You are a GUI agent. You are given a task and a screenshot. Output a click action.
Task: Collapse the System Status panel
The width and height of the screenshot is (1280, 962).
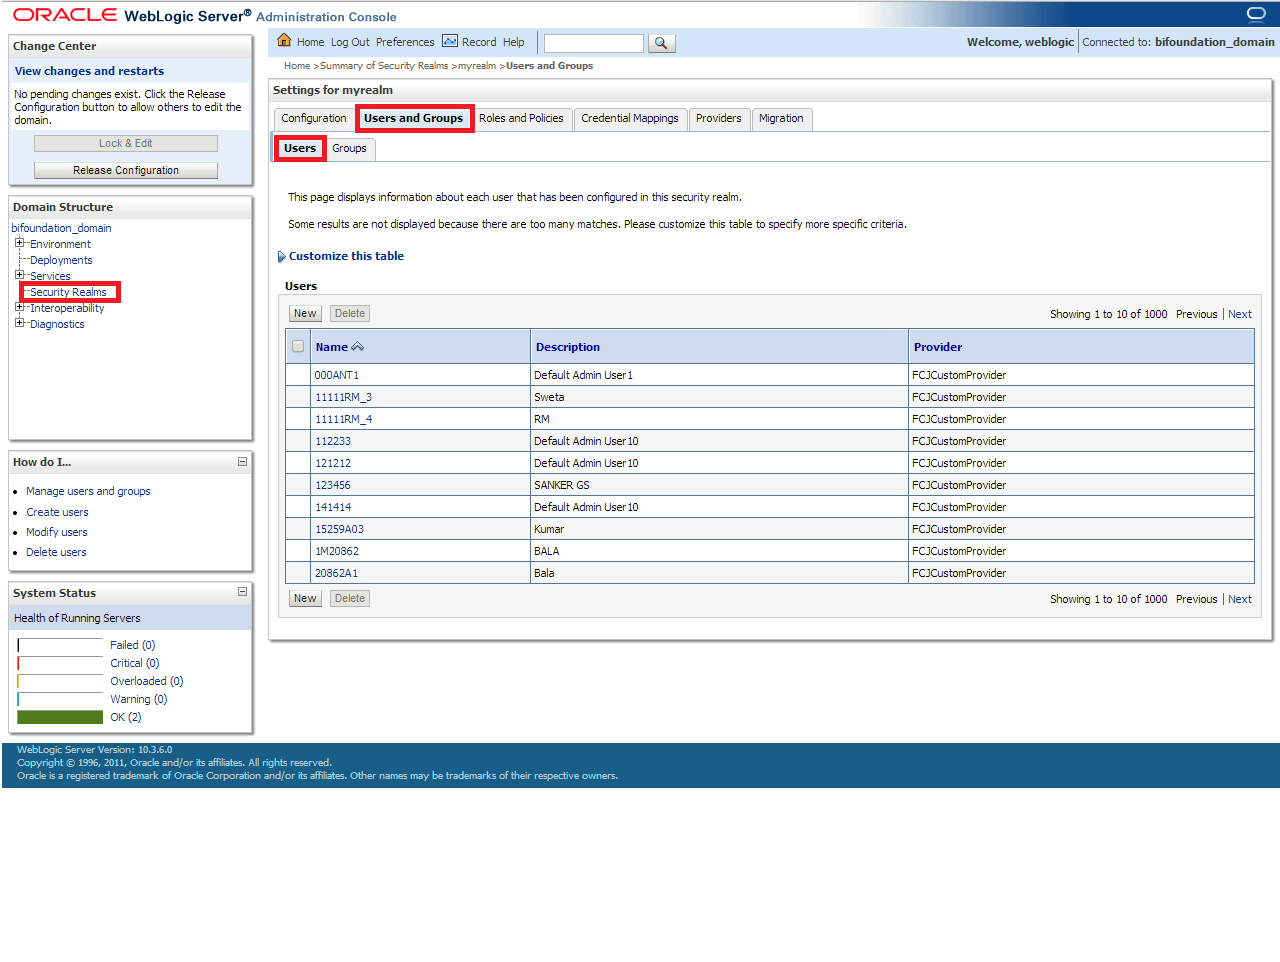(x=242, y=592)
